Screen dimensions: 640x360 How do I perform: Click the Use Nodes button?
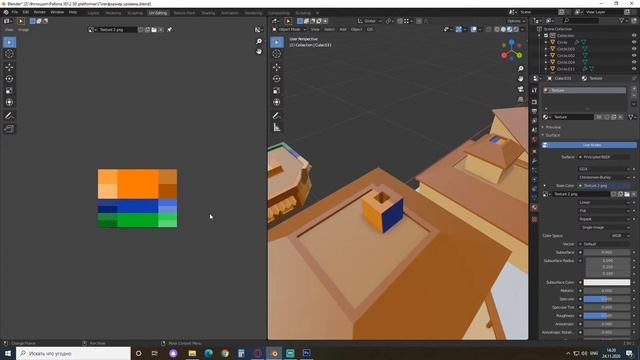click(589, 145)
